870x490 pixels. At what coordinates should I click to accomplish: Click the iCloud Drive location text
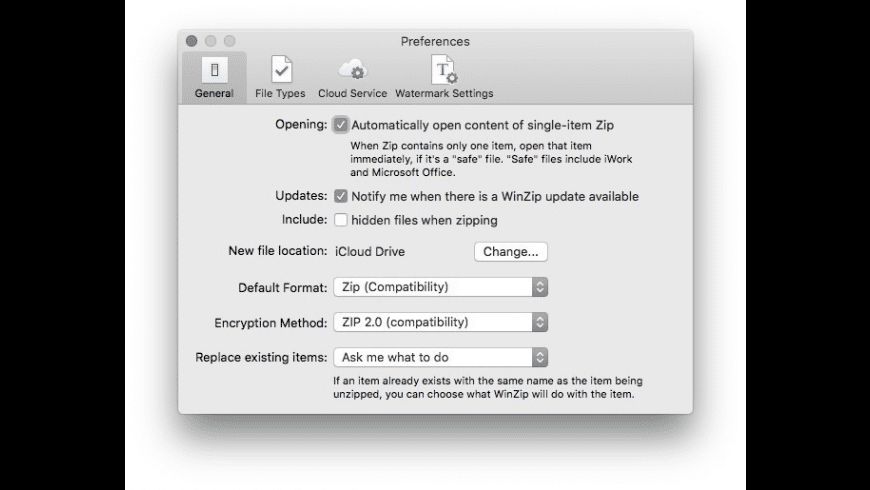(370, 251)
